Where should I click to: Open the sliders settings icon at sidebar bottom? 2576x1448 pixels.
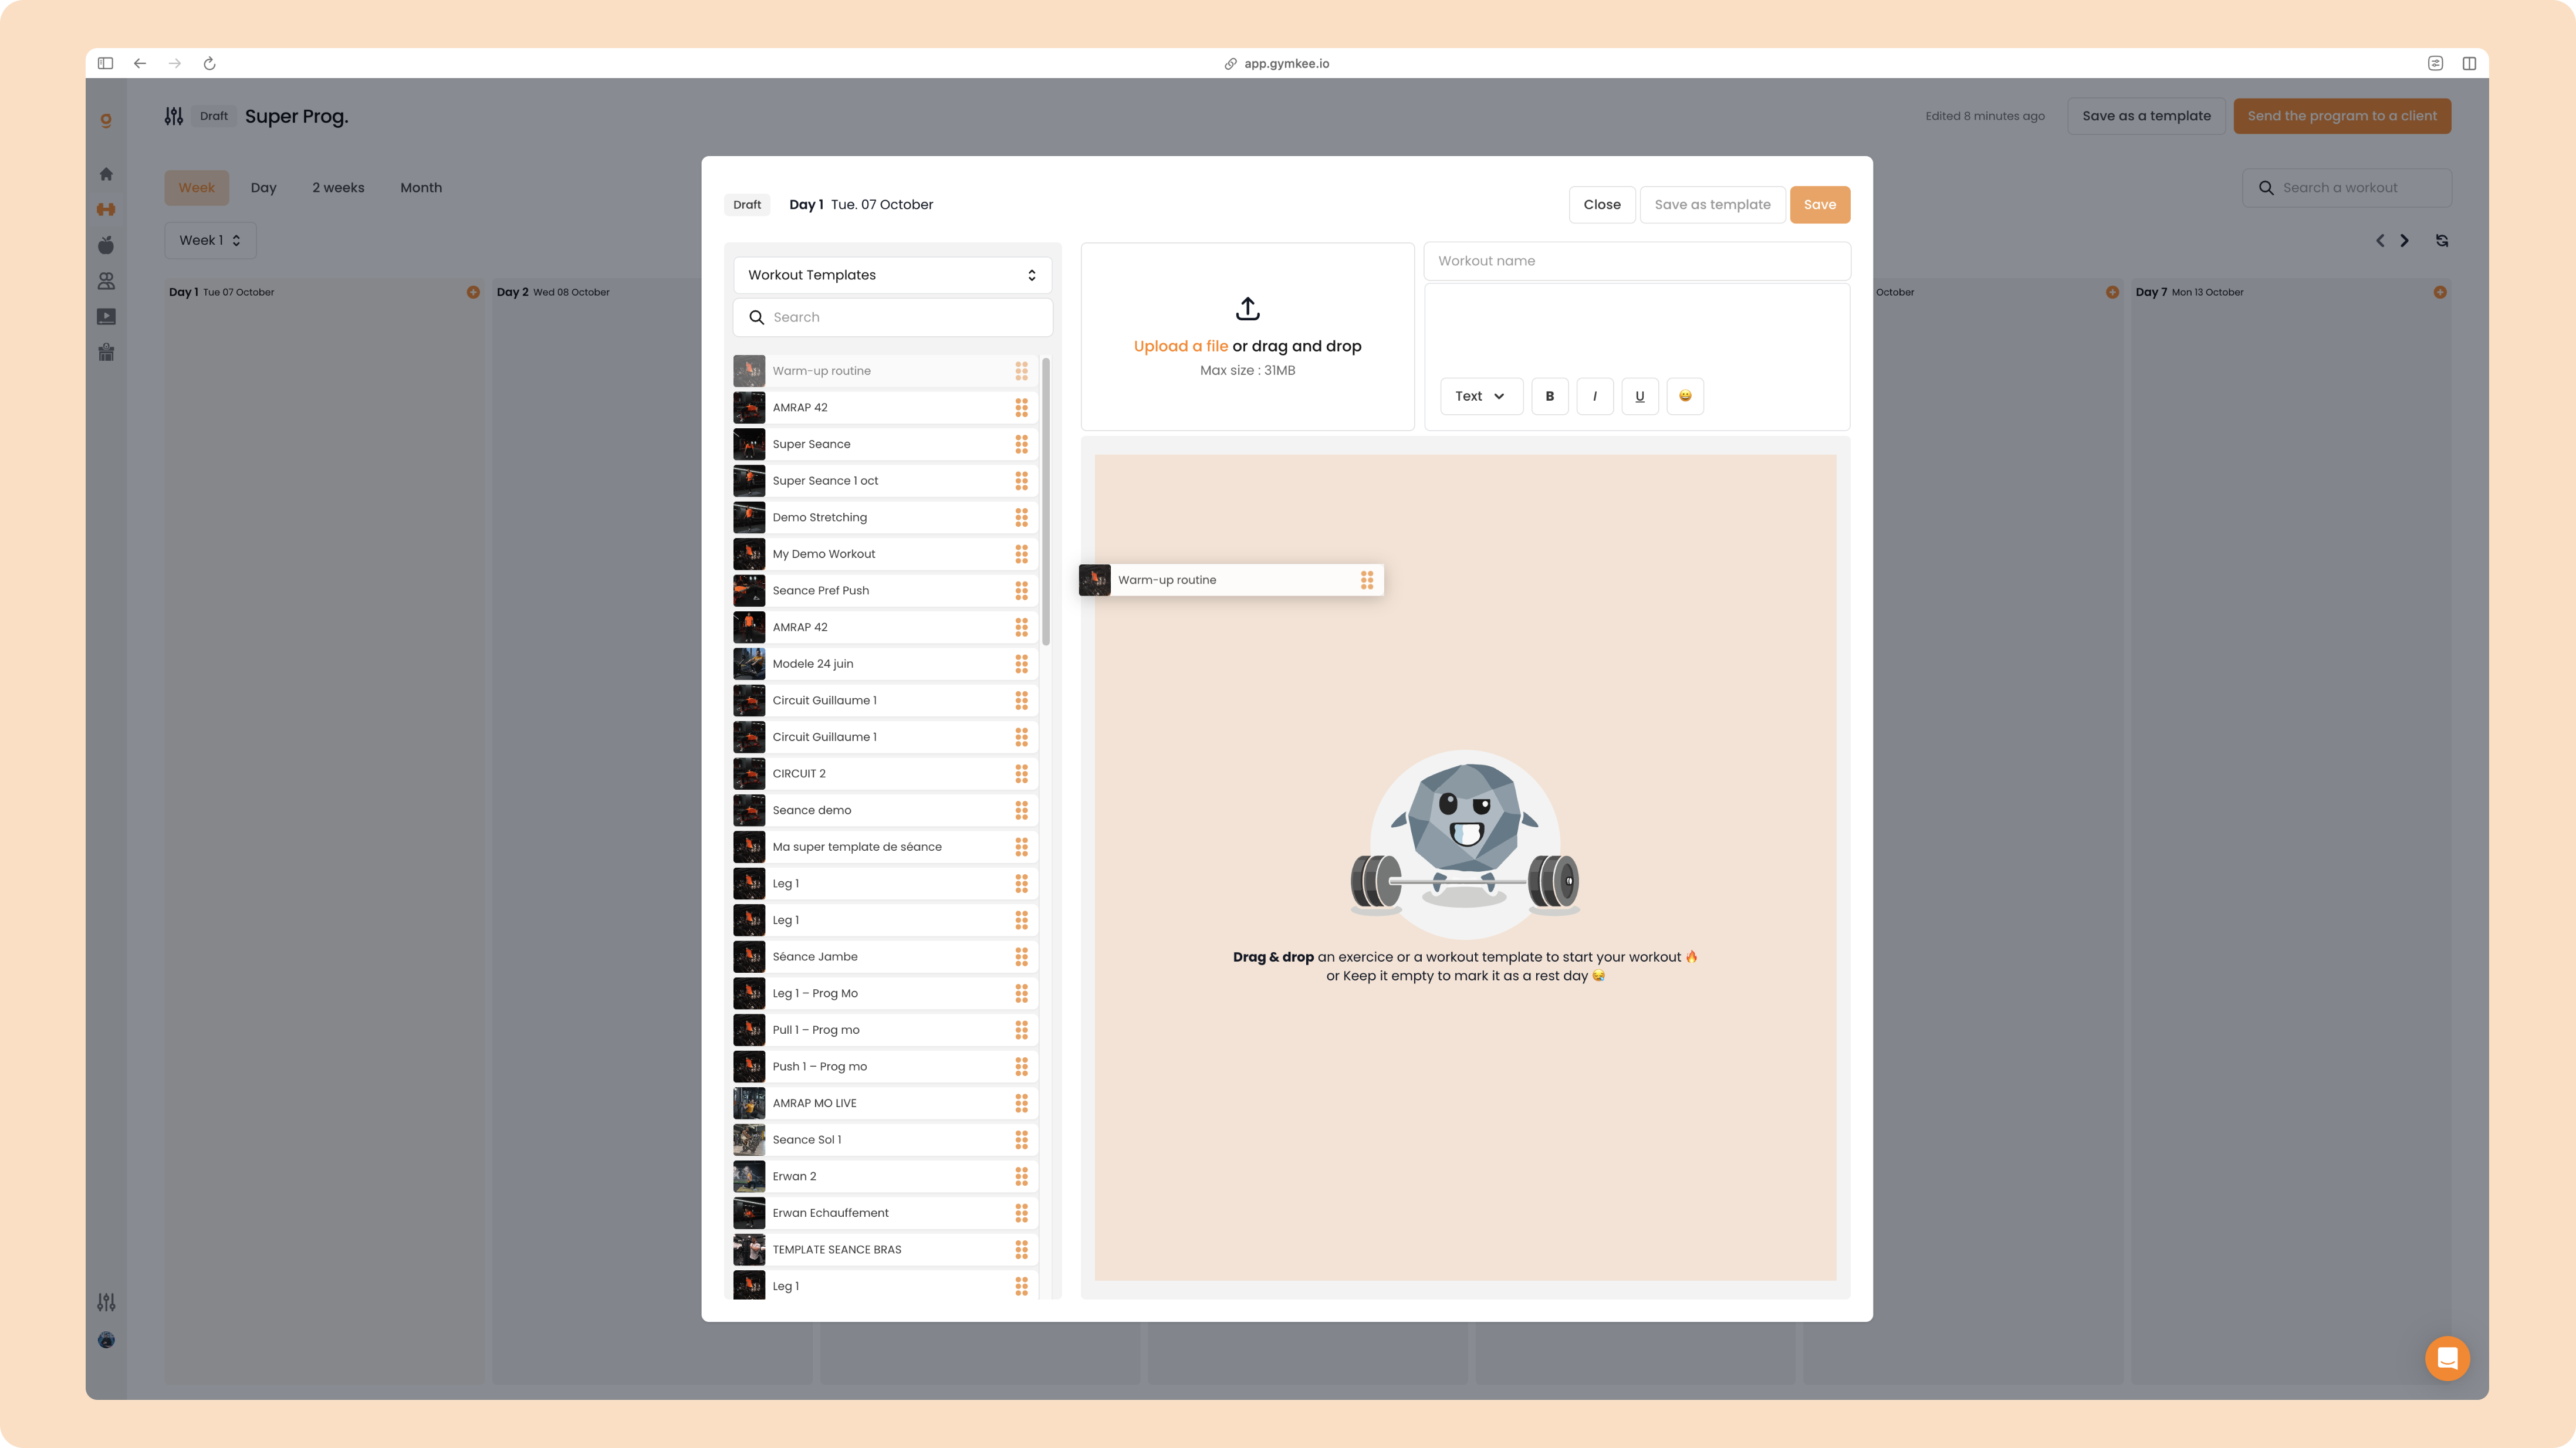[106, 1302]
